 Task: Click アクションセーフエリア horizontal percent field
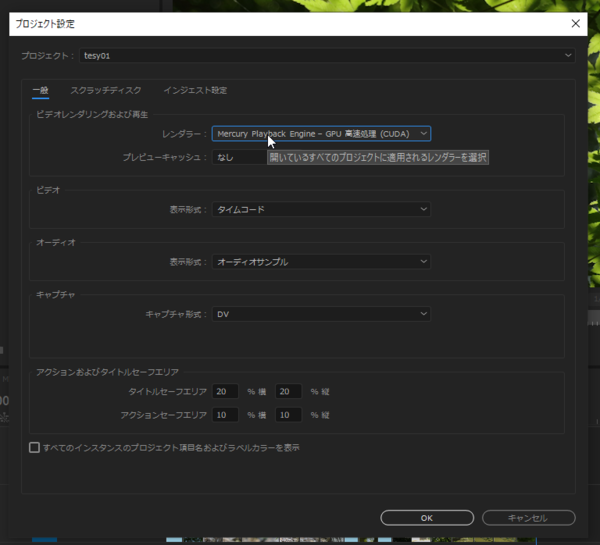pos(225,415)
